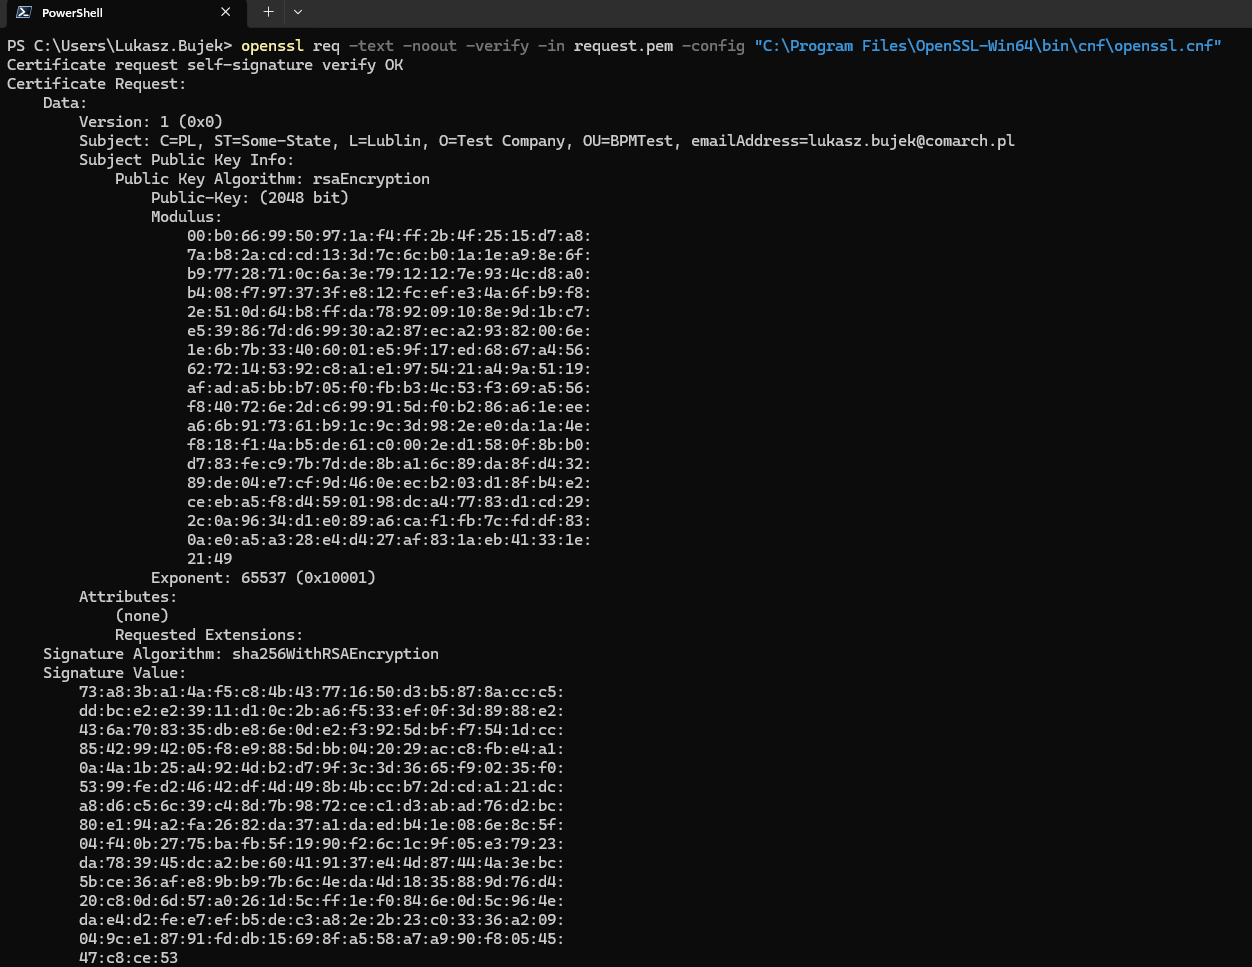This screenshot has width=1252, height=967.
Task: Close the PowerShell tab
Action: (x=225, y=13)
